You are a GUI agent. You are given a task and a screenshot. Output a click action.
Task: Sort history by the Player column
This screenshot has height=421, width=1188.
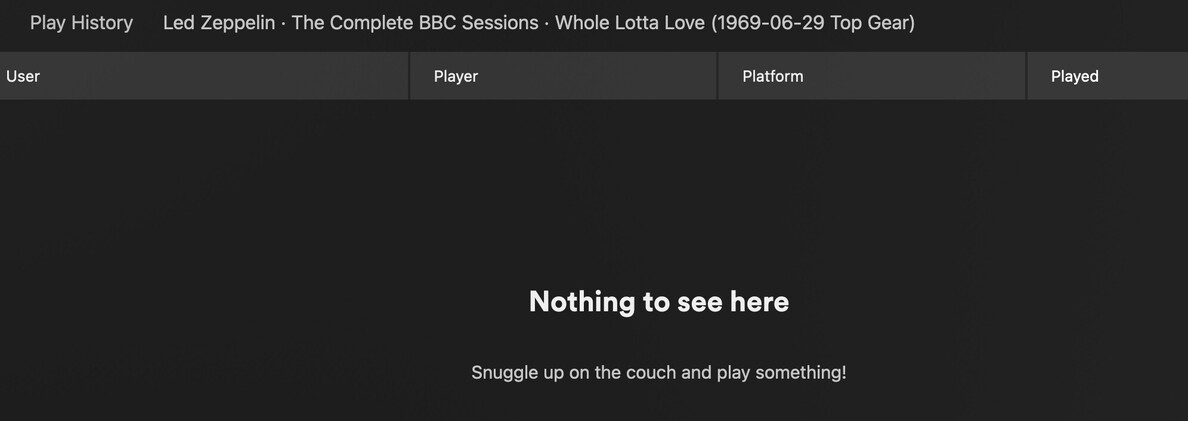(456, 76)
